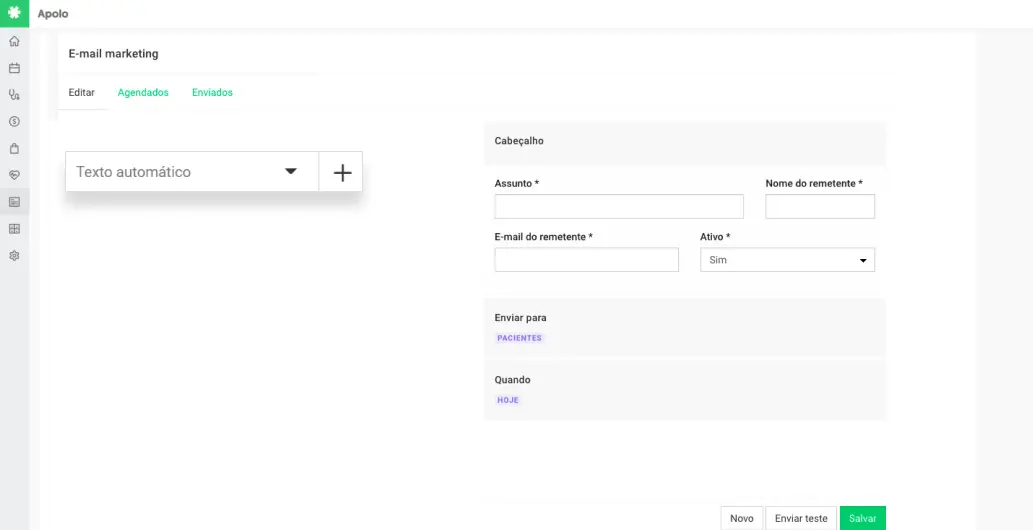Expand the Texto automático dropdown
Image resolution: width=1033 pixels, height=530 pixels.
click(192, 172)
